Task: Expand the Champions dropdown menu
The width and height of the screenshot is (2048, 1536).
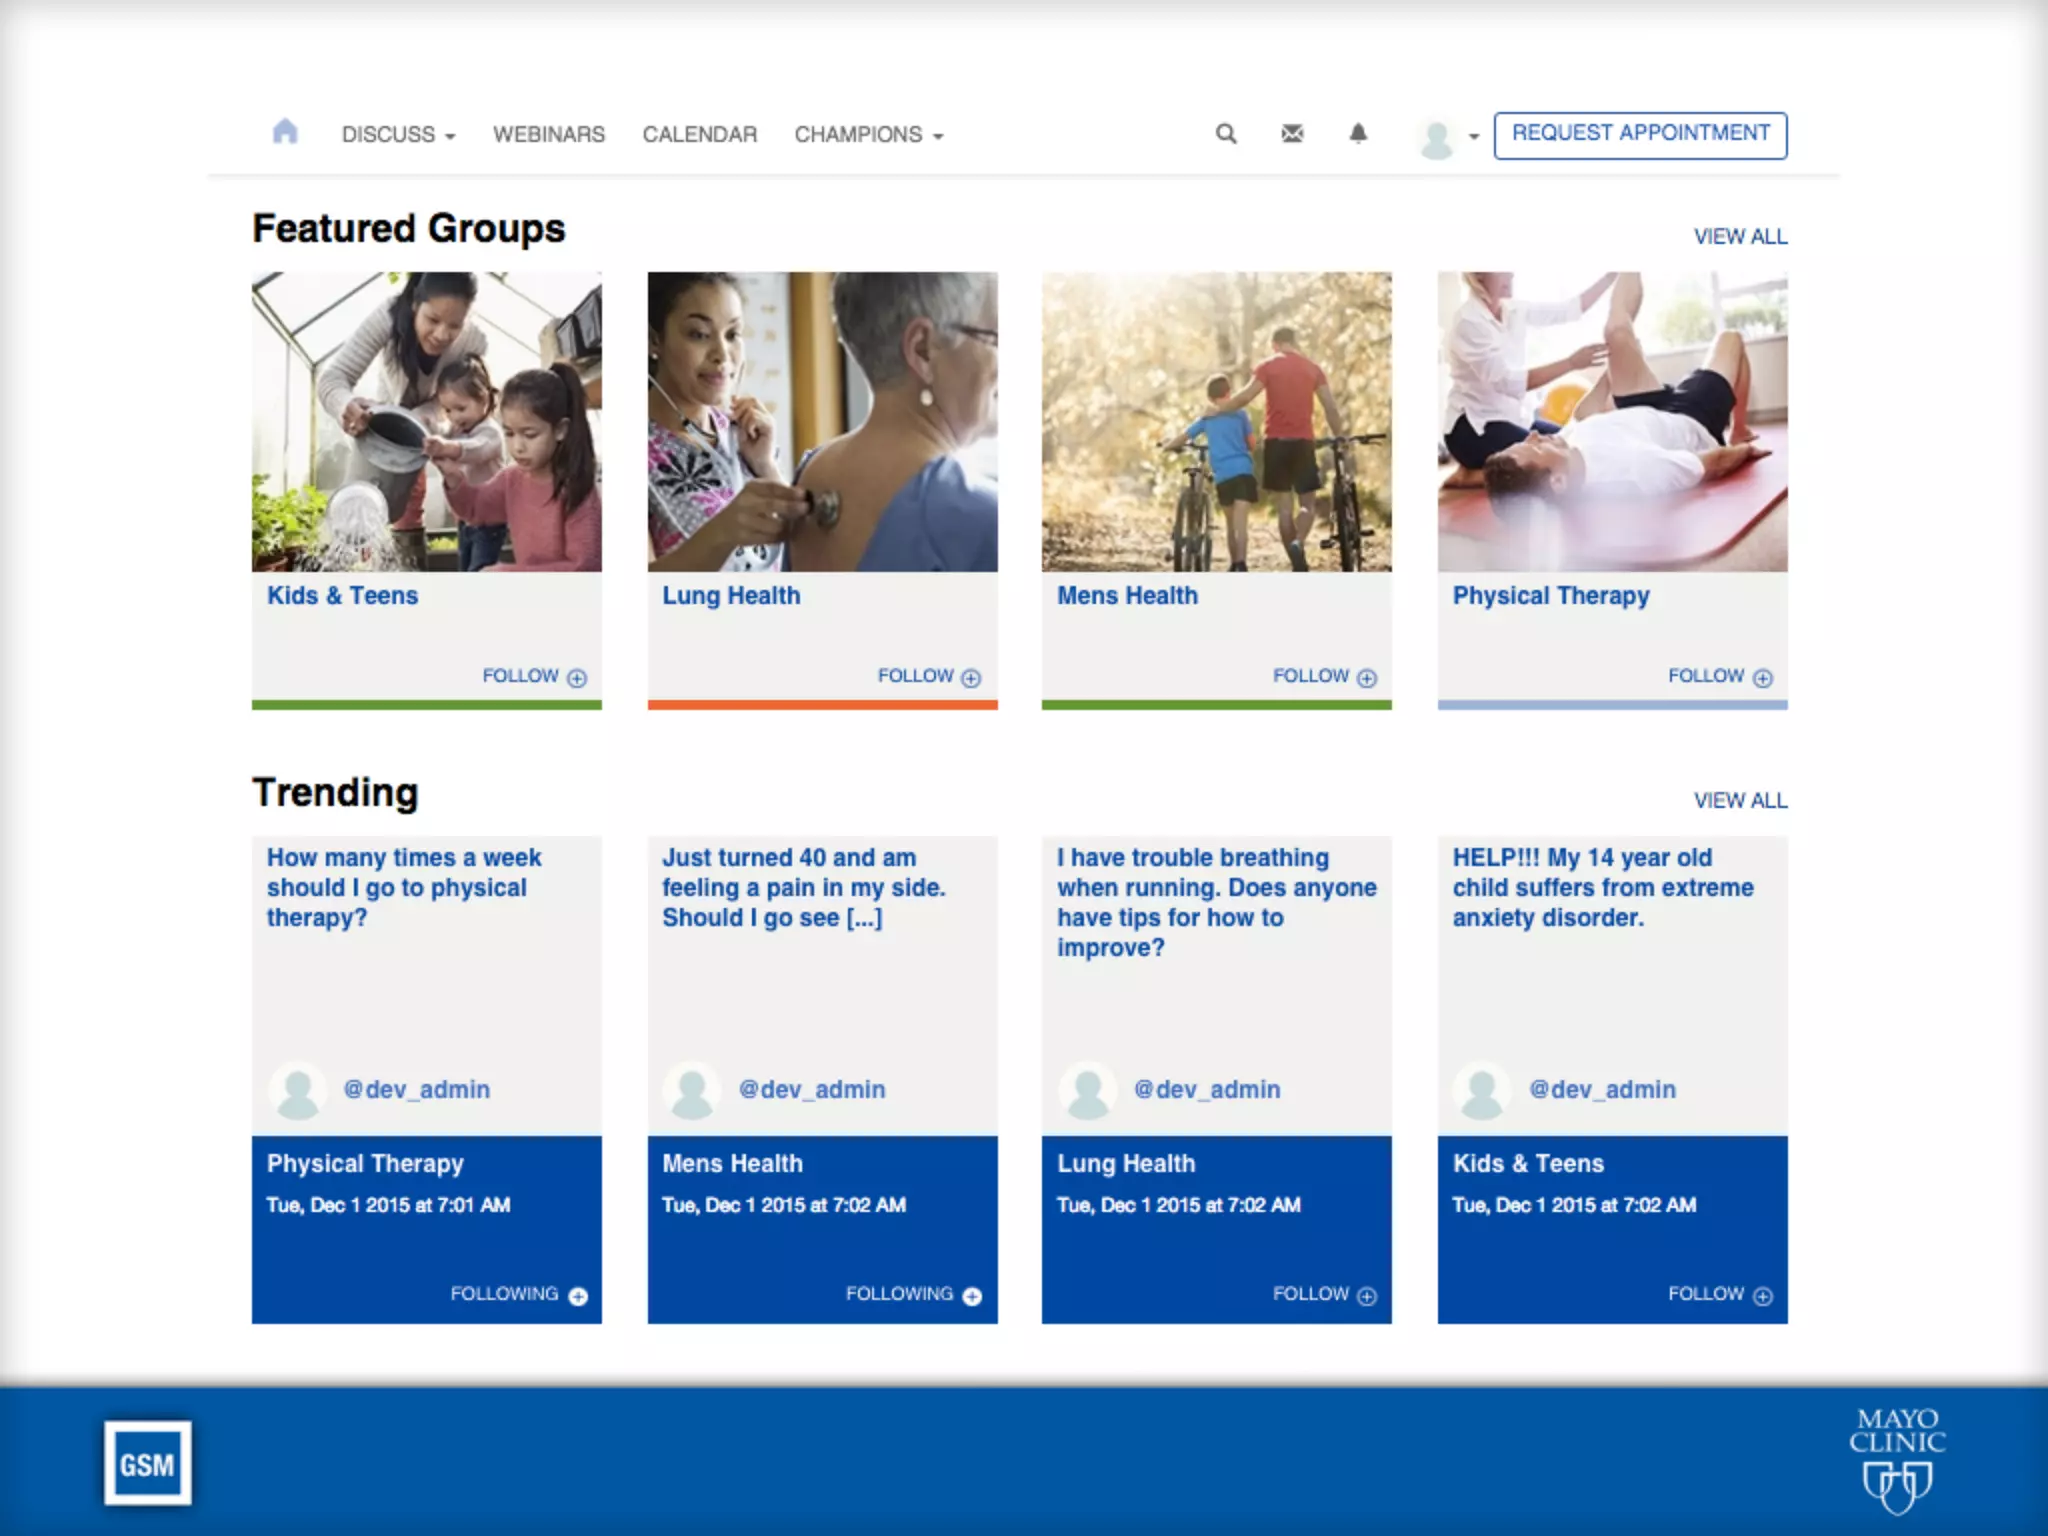Action: pos(868,134)
